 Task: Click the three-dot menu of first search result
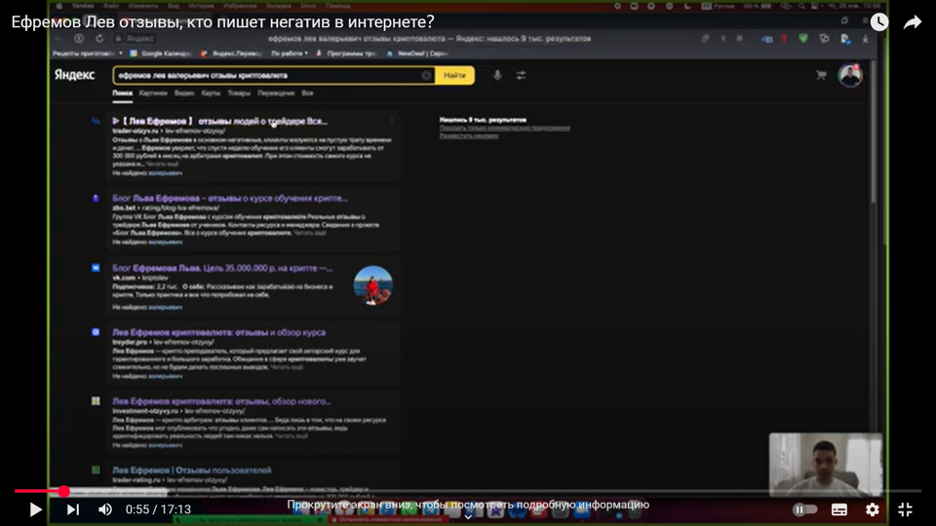(392, 121)
